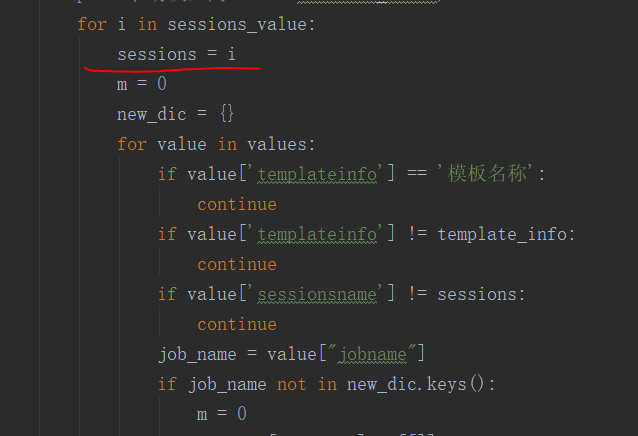Image resolution: width=638 pixels, height=436 pixels.
Task: Click the 'template_info' variable in comparison
Action: pos(503,235)
